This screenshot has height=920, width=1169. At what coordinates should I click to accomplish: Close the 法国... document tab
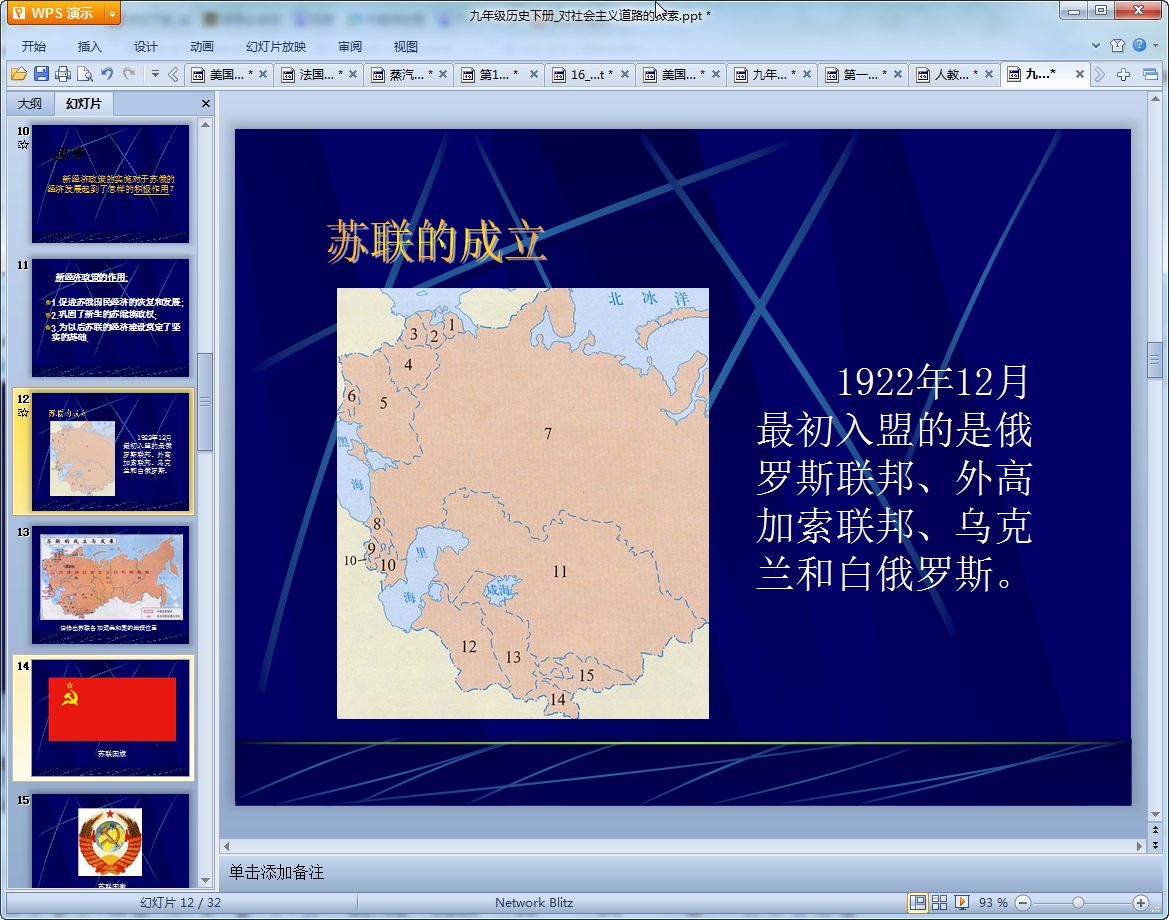(353, 75)
